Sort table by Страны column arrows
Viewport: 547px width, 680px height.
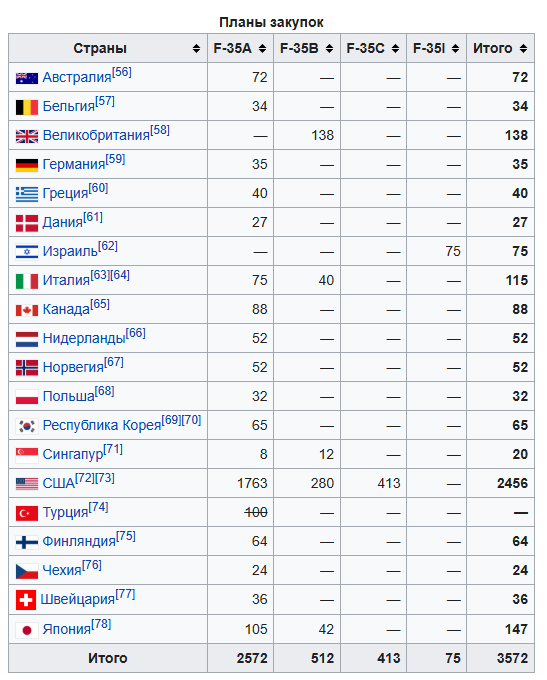[x=197, y=48]
